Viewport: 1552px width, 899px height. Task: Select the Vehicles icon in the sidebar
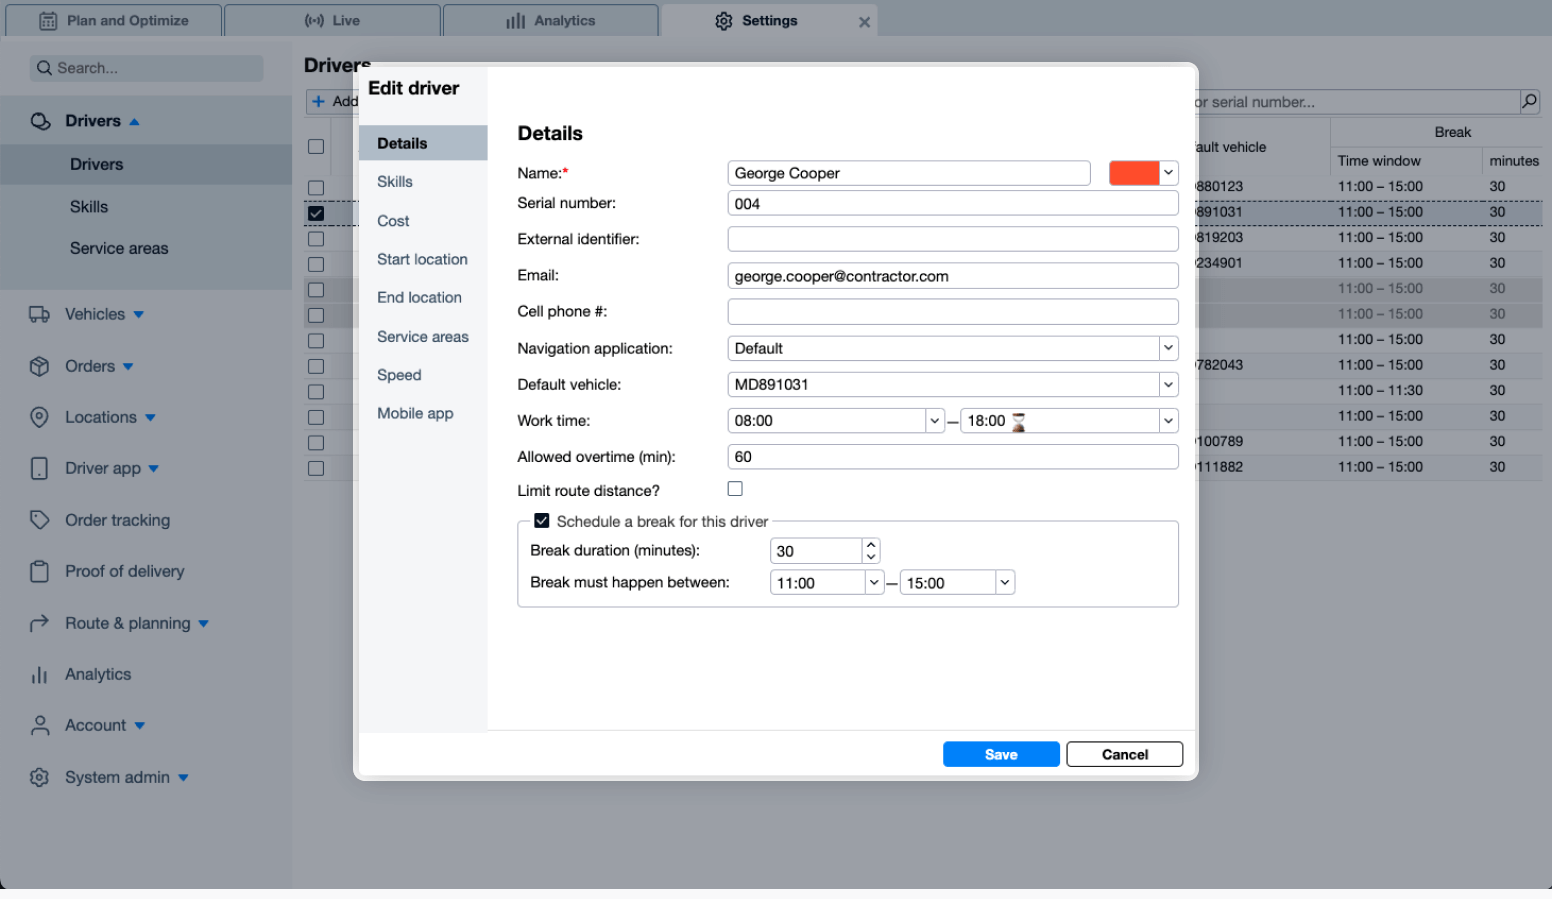coord(40,314)
